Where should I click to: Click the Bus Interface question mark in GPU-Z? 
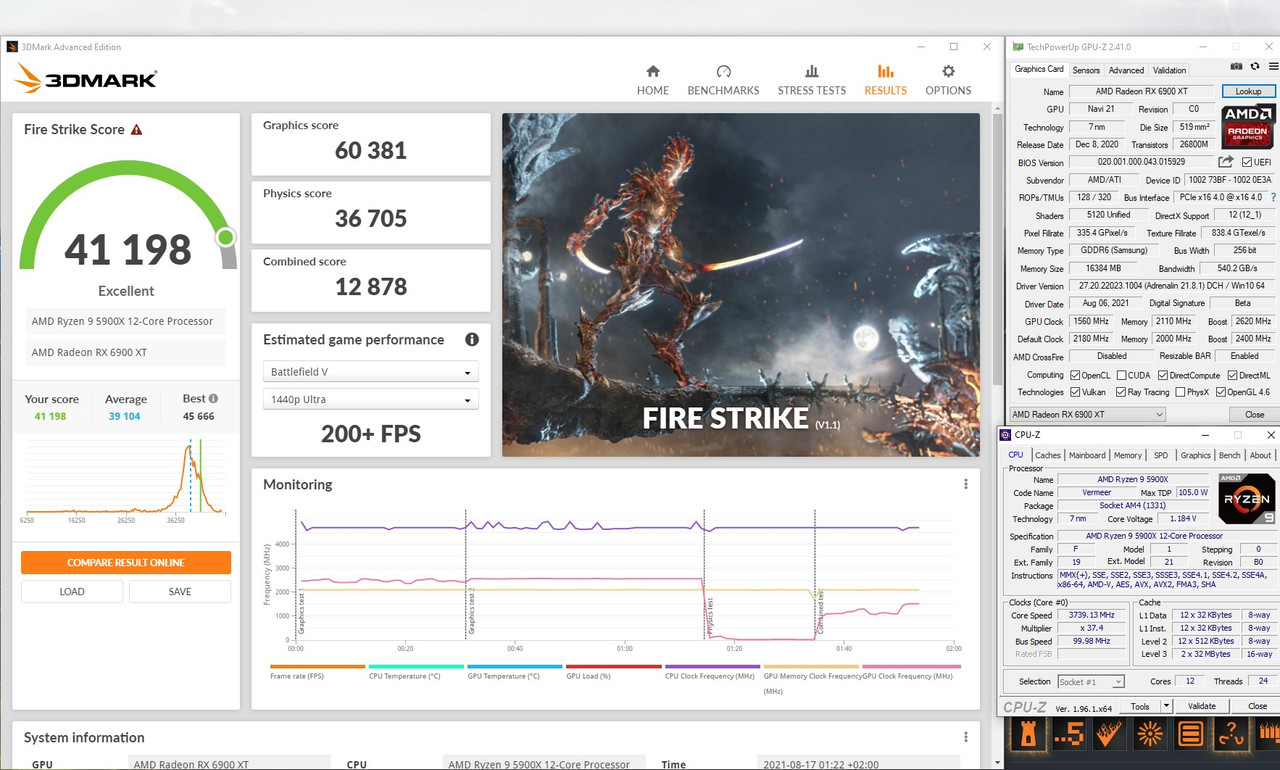coord(1273,198)
